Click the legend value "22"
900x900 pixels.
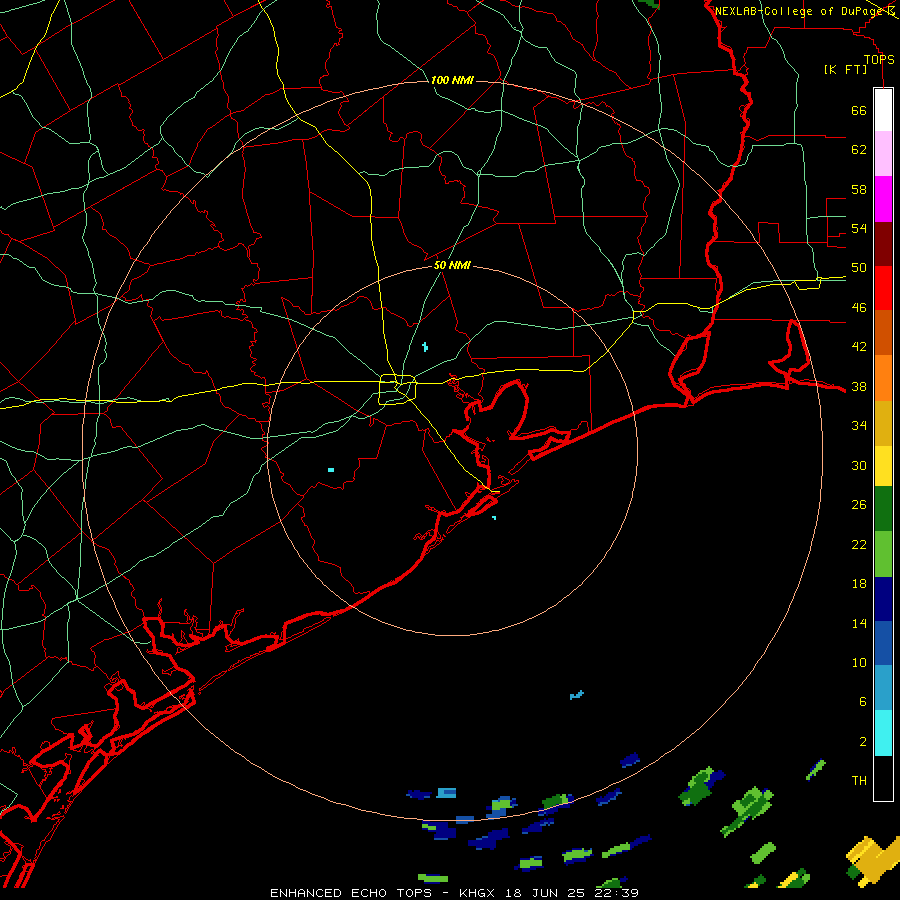[x=859, y=545]
